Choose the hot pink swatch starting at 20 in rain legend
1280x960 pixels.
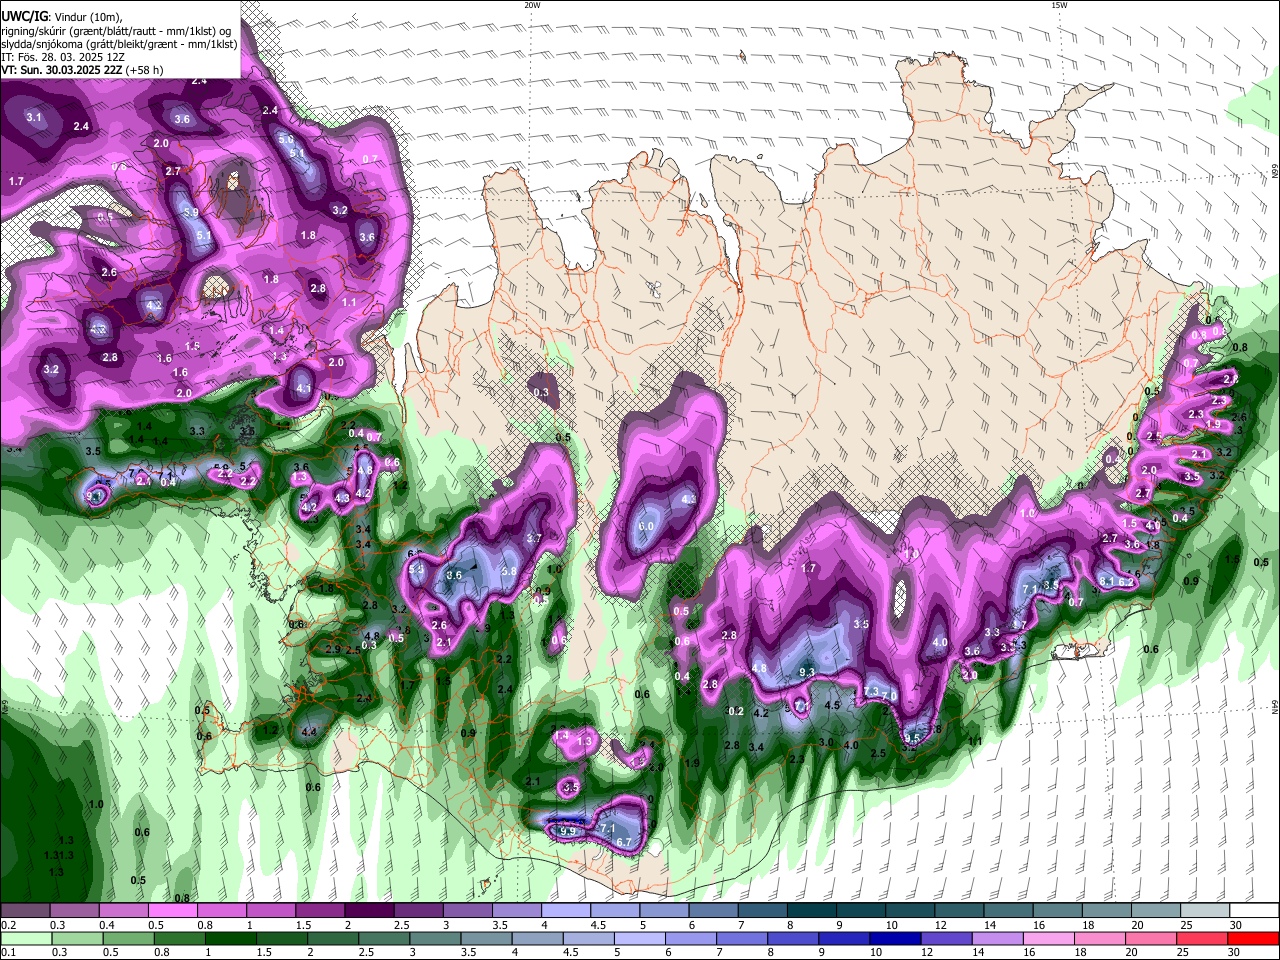(x=1149, y=939)
